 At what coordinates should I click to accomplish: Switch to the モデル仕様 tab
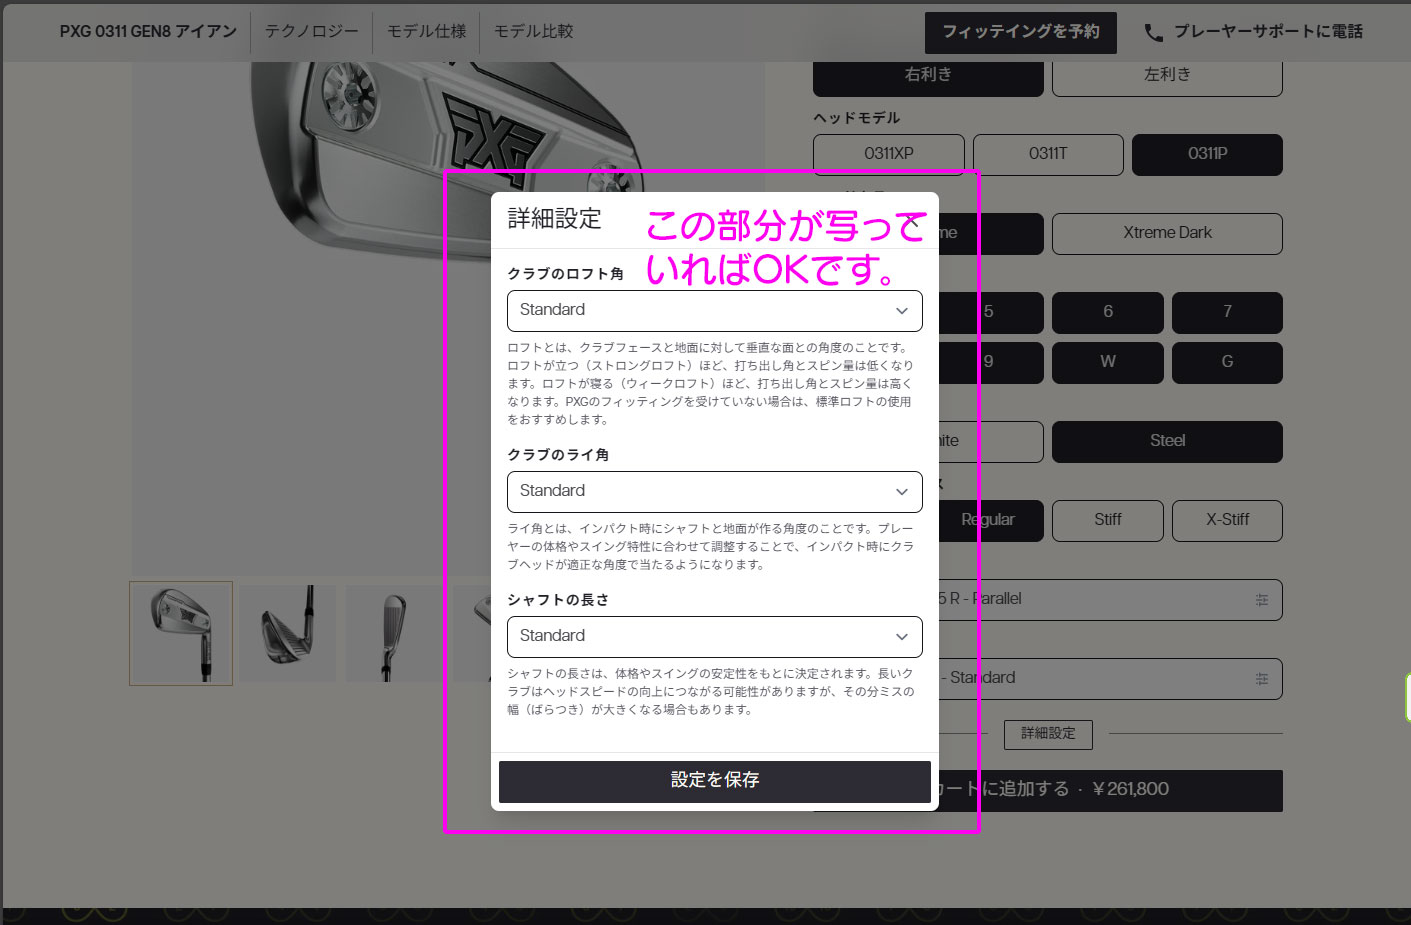pos(426,32)
